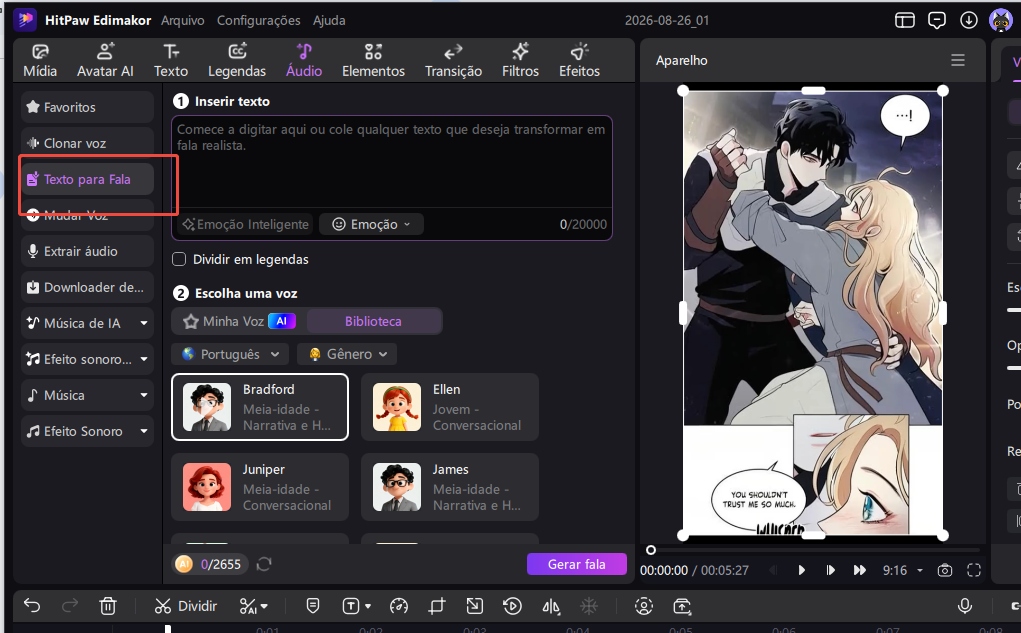Viewport: 1021px width, 633px height.
Task: Take a snapshot with the camera icon
Action: 945,570
